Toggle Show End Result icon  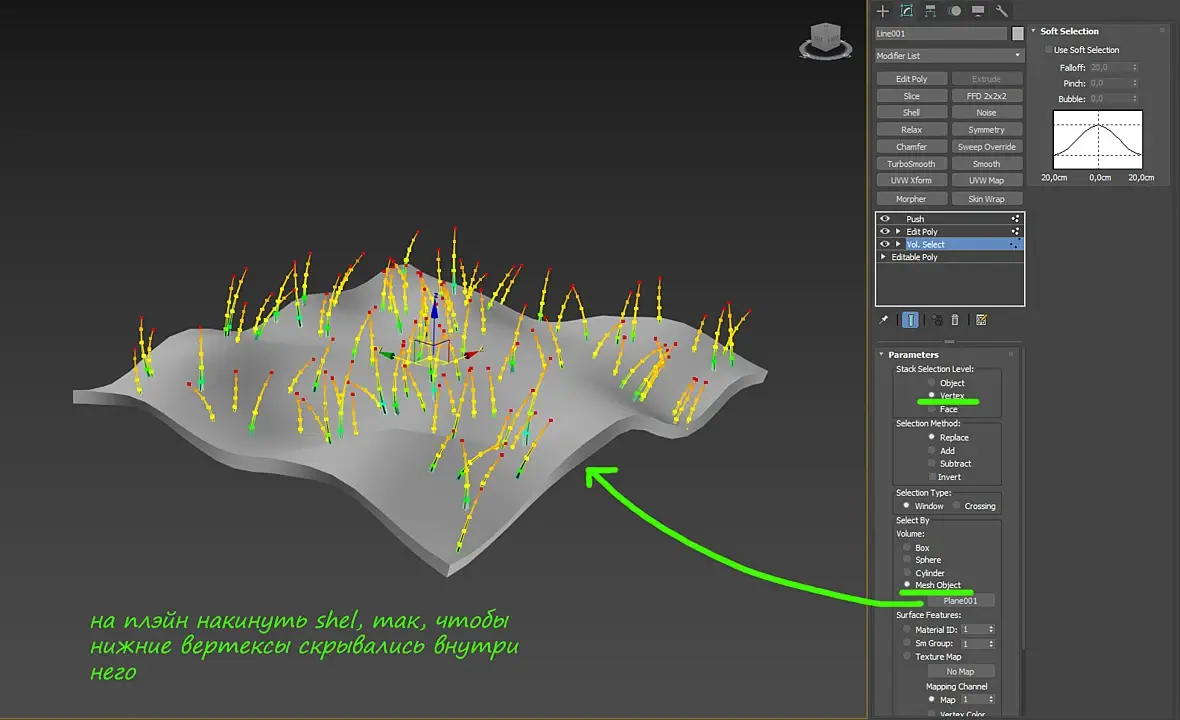(x=910, y=320)
